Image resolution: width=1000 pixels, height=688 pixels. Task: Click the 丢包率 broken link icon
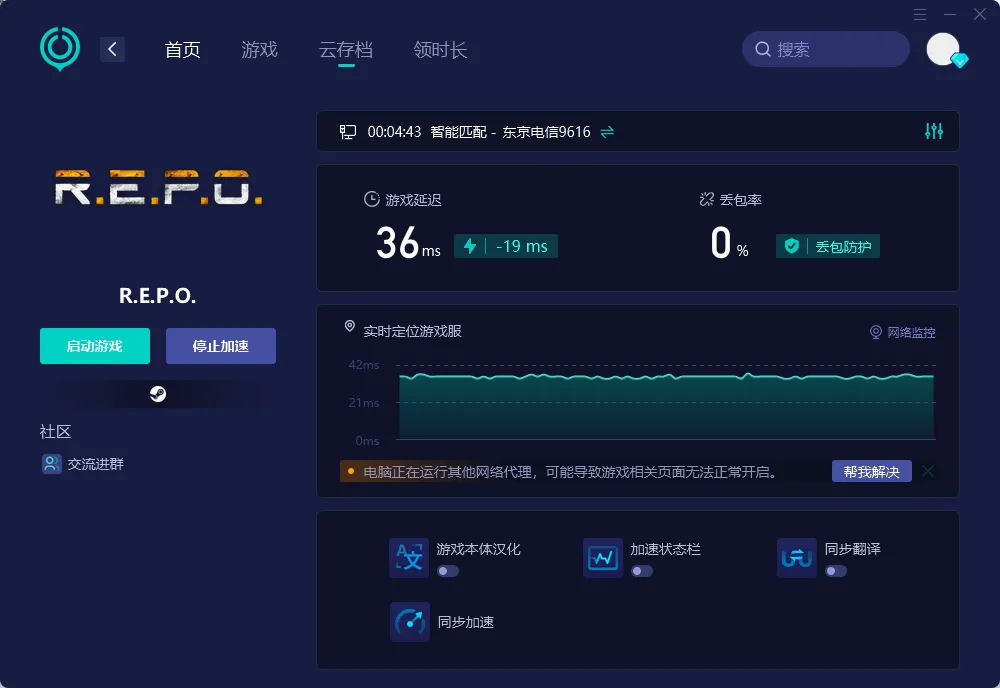[706, 200]
